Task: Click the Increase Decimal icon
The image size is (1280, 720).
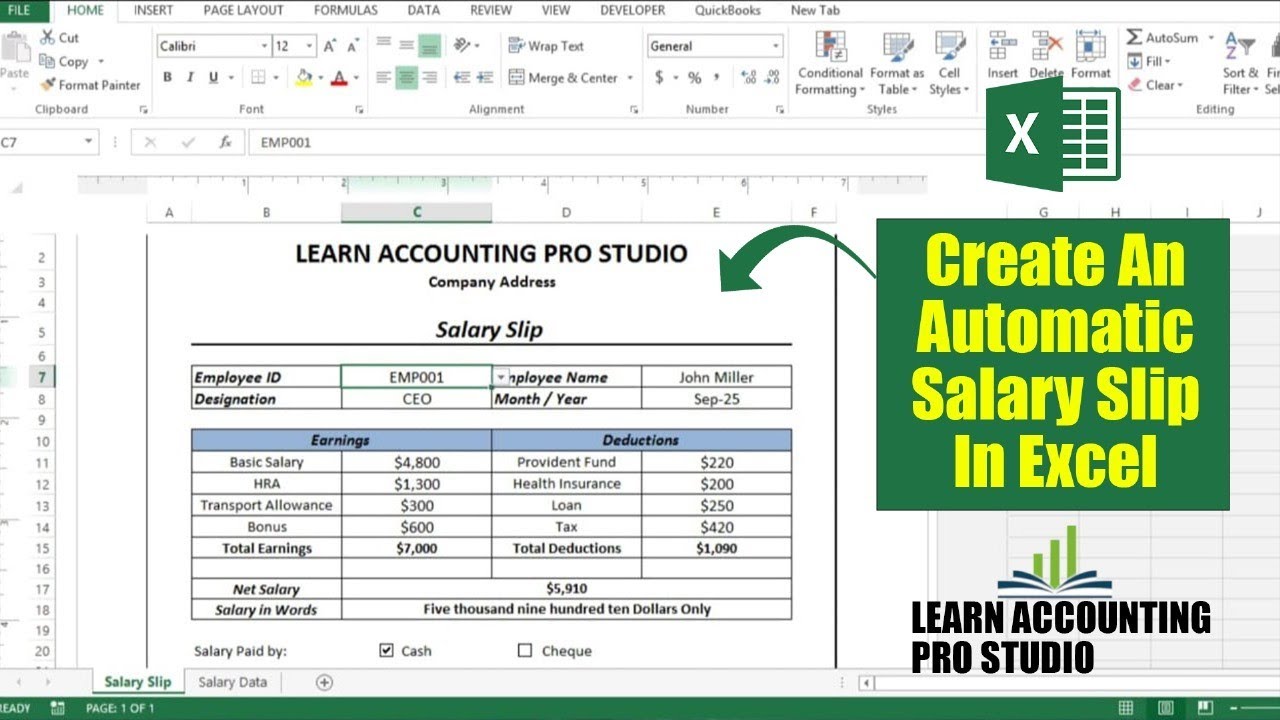Action: (748, 78)
